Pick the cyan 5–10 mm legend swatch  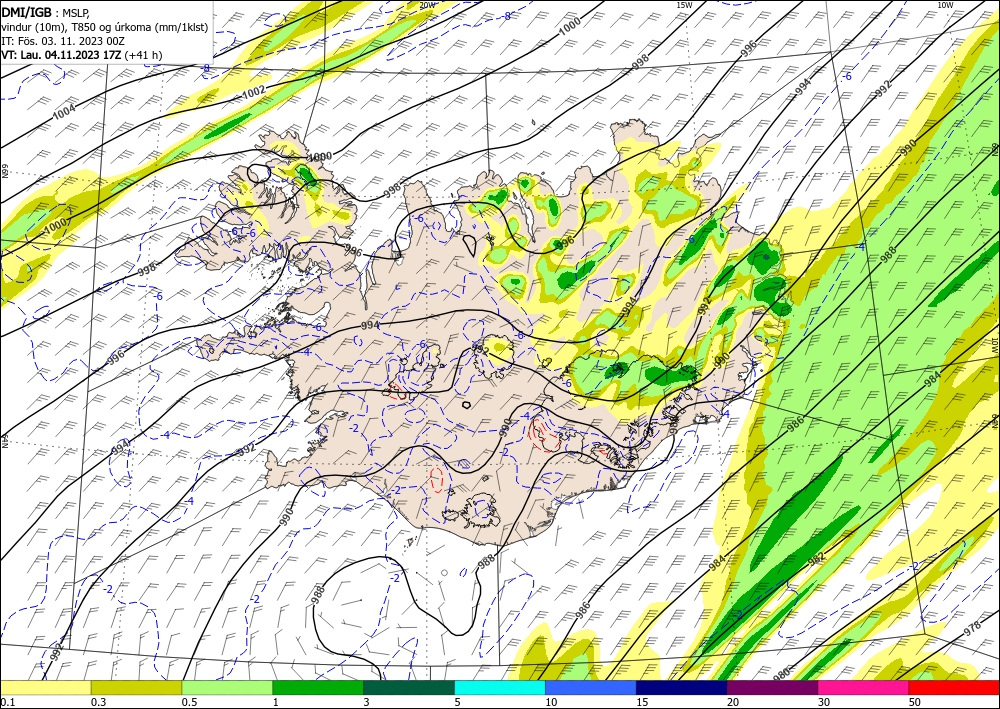coord(500,688)
